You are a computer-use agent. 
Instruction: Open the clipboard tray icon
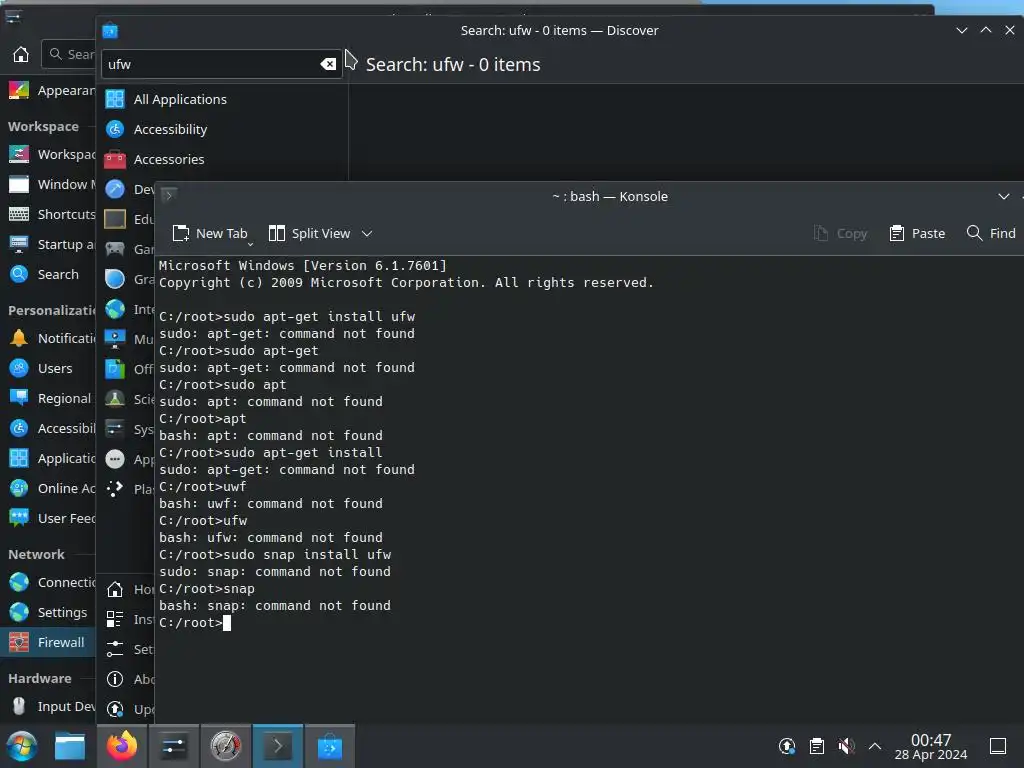[817, 746]
